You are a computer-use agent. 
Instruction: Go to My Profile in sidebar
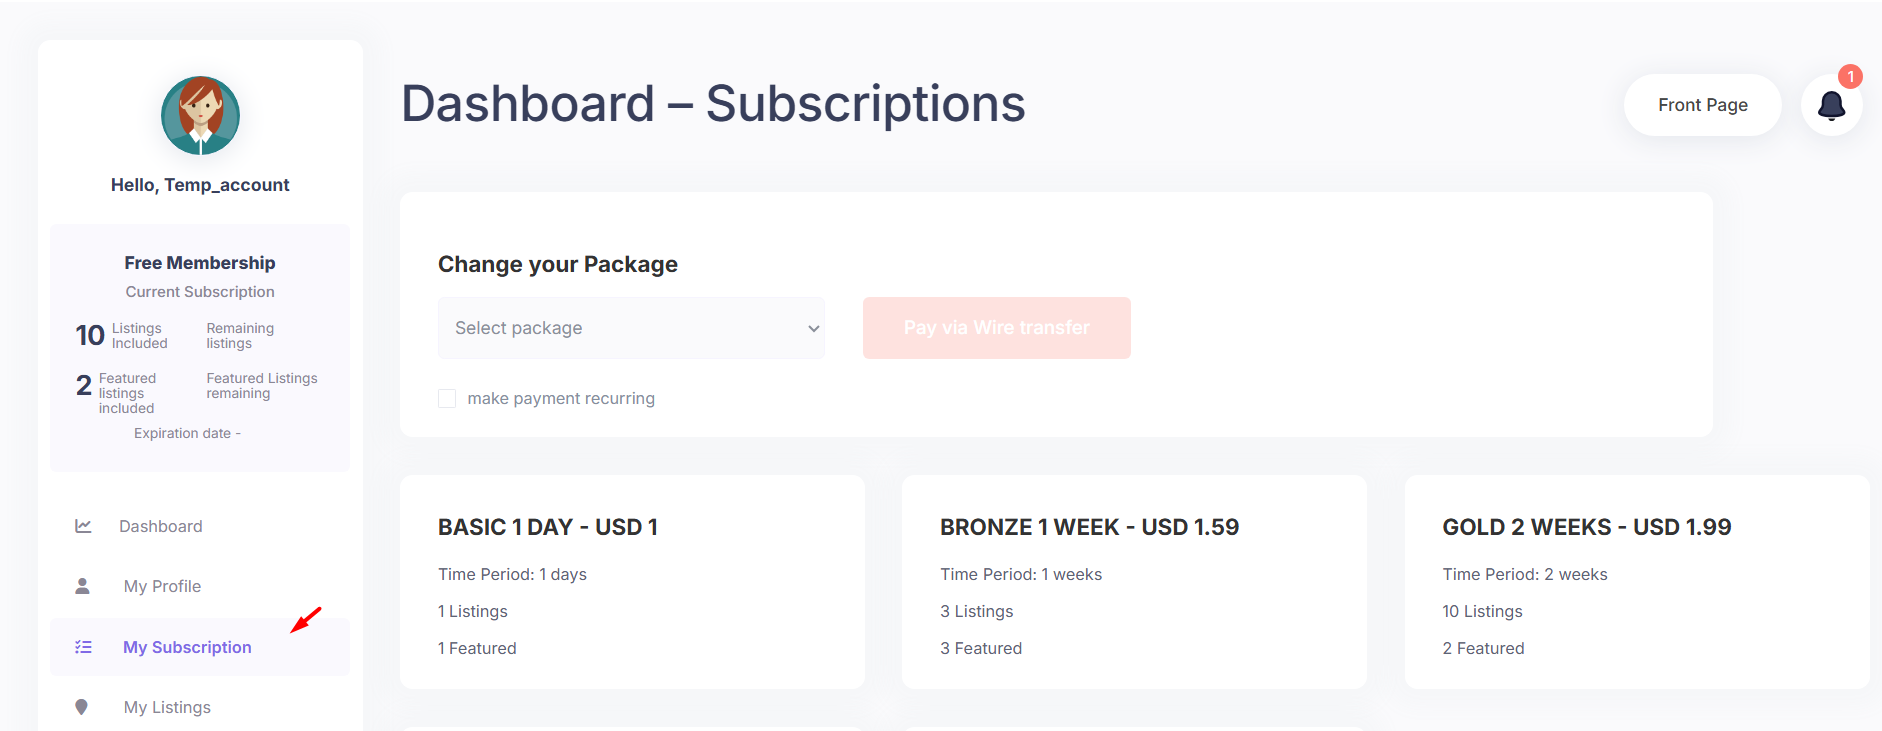click(162, 586)
